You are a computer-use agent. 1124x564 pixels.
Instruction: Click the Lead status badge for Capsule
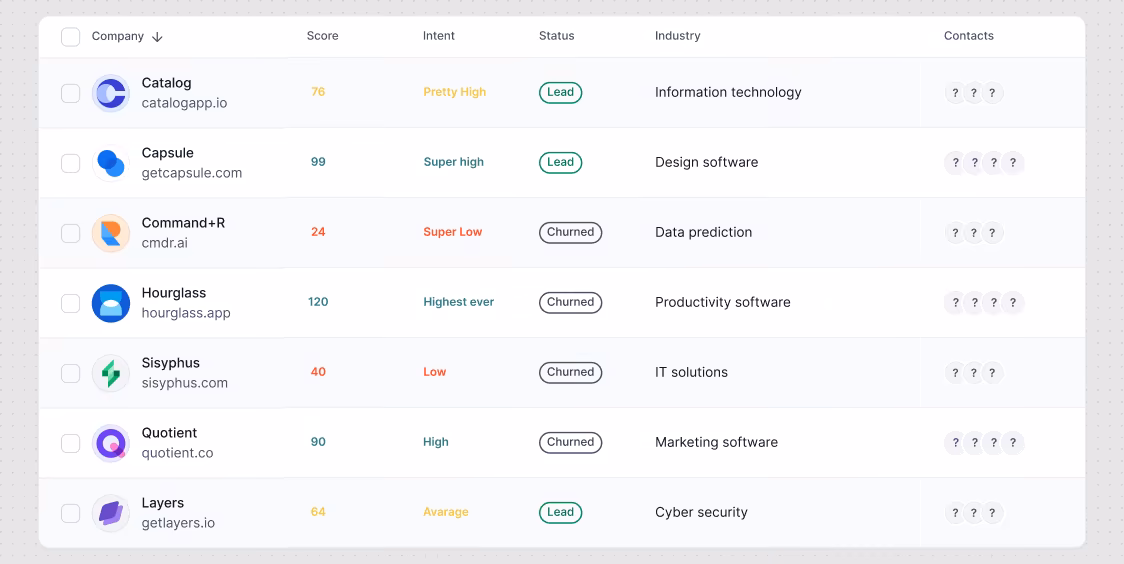point(561,163)
